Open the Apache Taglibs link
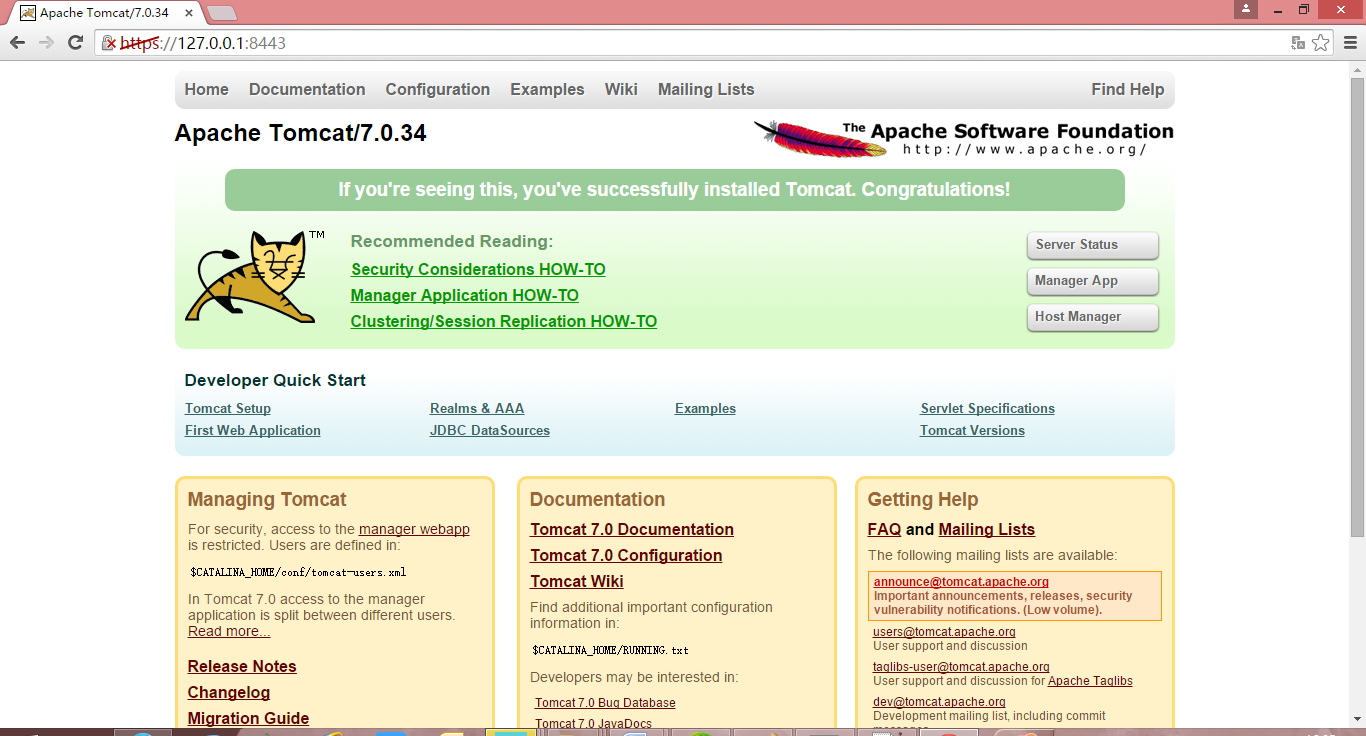1366x736 pixels. tap(1090, 681)
